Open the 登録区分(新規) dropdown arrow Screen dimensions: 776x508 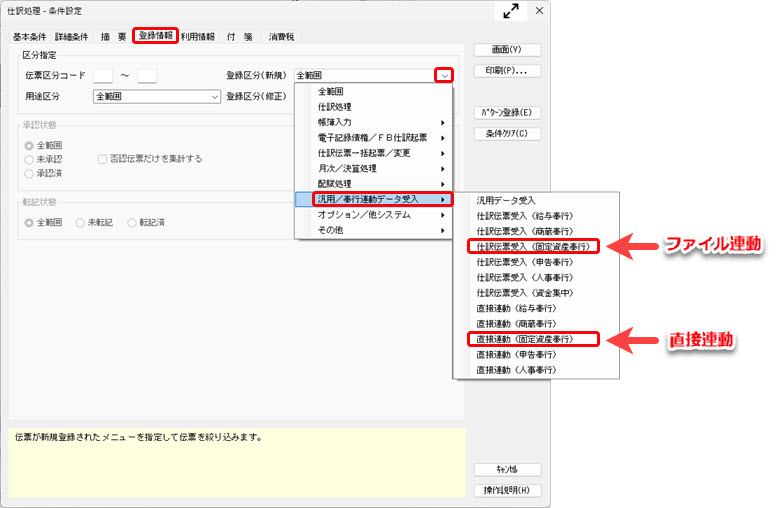coord(444,75)
